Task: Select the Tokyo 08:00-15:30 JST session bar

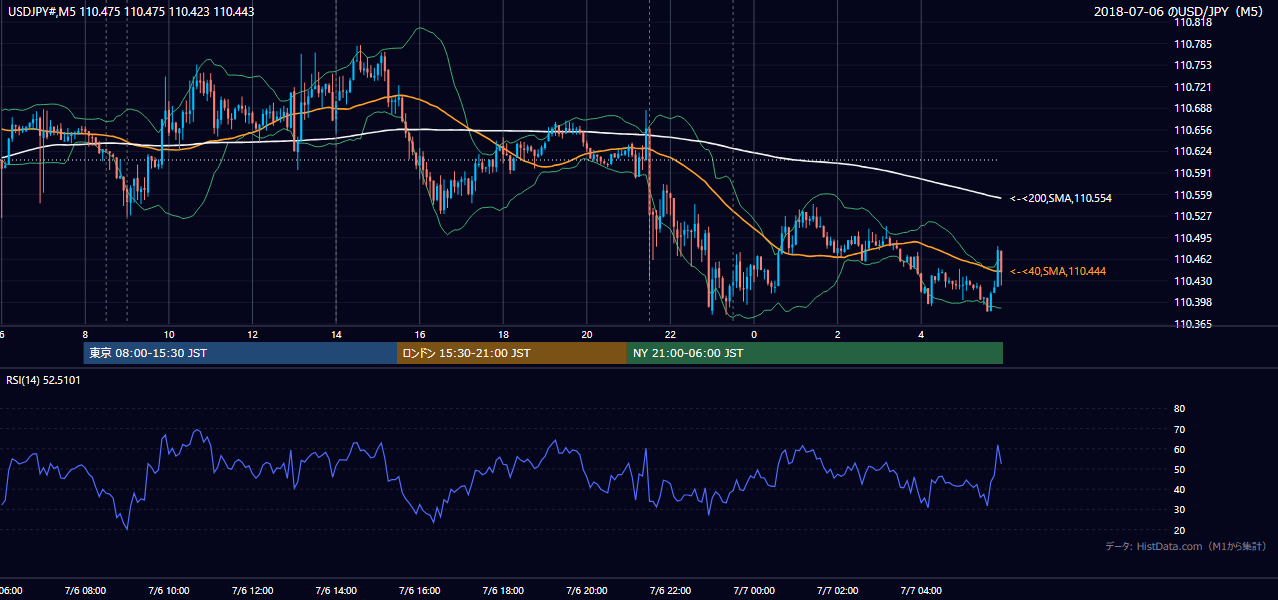Action: pos(240,353)
